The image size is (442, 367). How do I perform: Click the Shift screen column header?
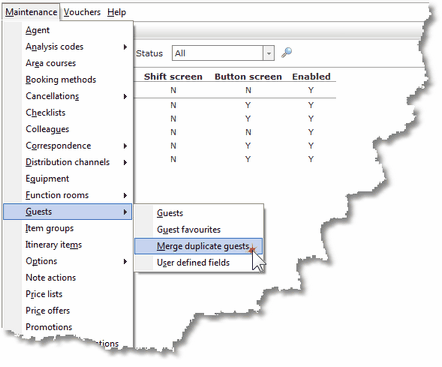[x=173, y=77]
